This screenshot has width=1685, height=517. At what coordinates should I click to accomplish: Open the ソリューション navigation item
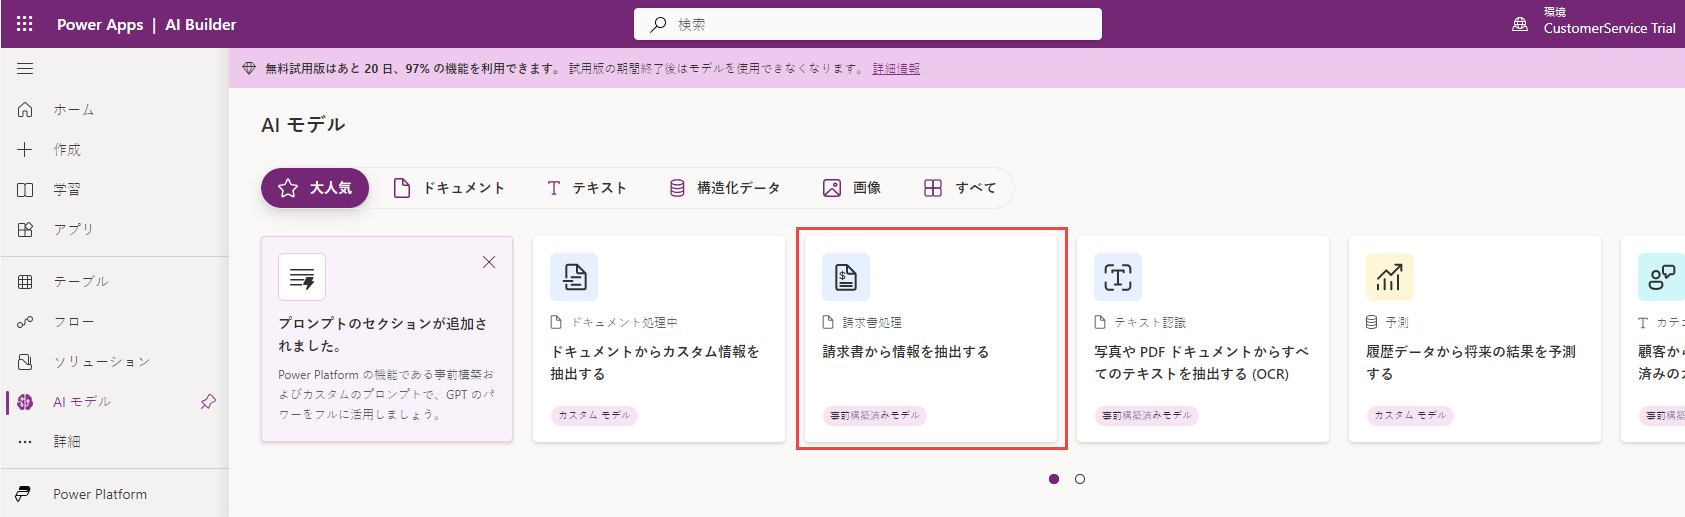coord(115,361)
